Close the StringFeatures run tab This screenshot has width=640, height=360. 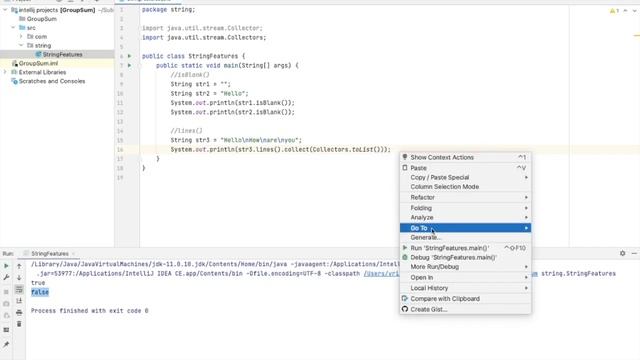click(x=73, y=253)
